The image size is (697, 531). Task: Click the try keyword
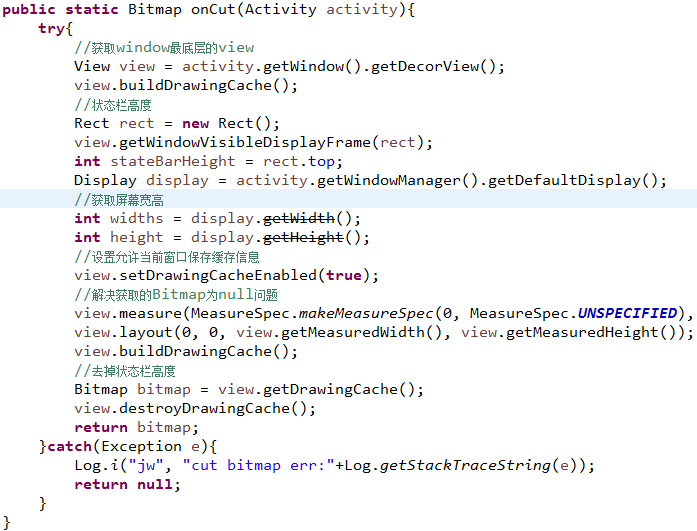point(52,28)
